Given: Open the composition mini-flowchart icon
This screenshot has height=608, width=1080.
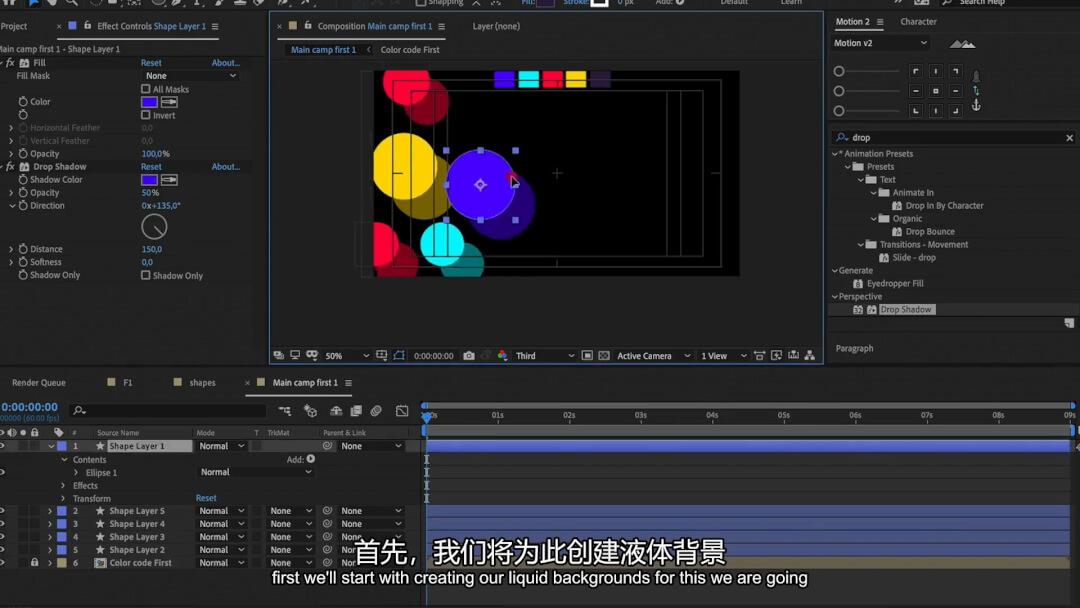Looking at the screenshot, I should (x=284, y=410).
